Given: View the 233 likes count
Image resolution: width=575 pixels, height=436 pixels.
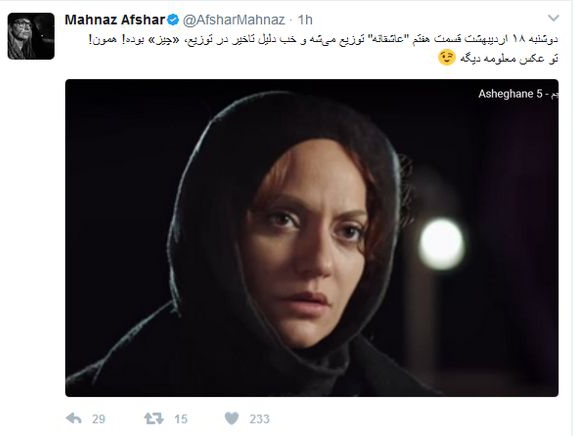Looking at the screenshot, I should pyautogui.click(x=259, y=419).
